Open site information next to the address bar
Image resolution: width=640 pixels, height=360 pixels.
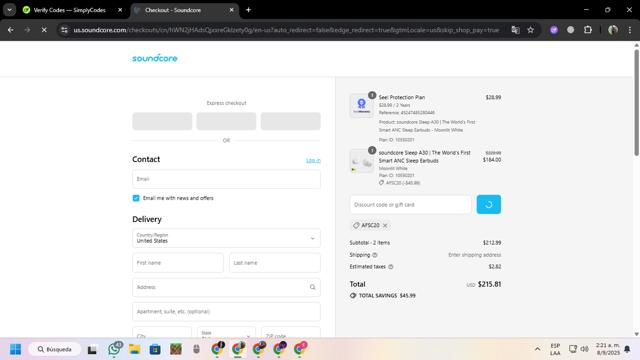(64, 30)
